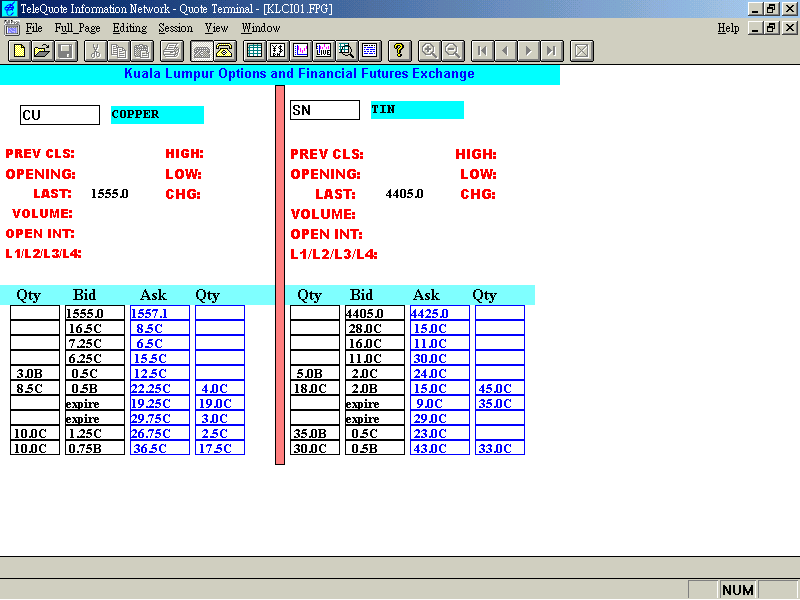Click copper bid cell 0.75B
The image size is (800, 600).
pos(94,448)
